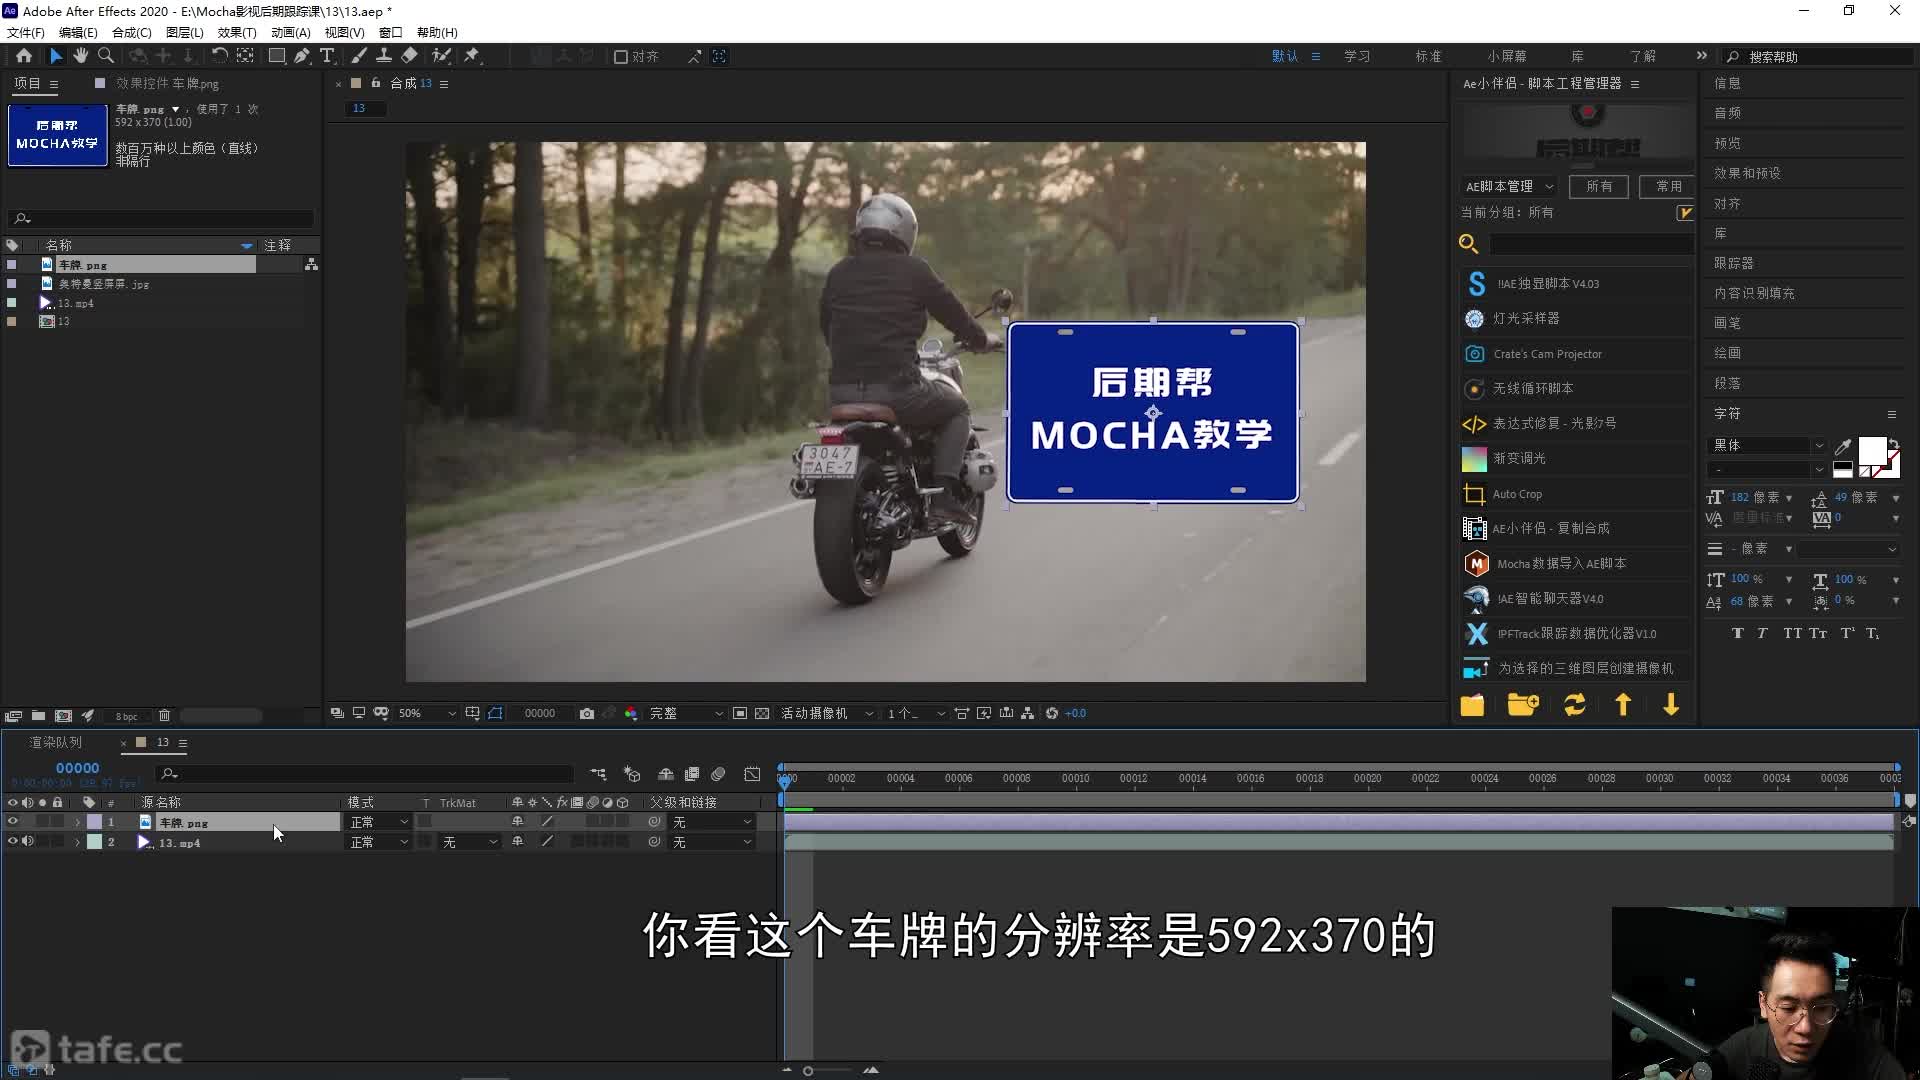This screenshot has width=1920, height=1080.
Task: Select the Pen tool
Action: pos(302,56)
